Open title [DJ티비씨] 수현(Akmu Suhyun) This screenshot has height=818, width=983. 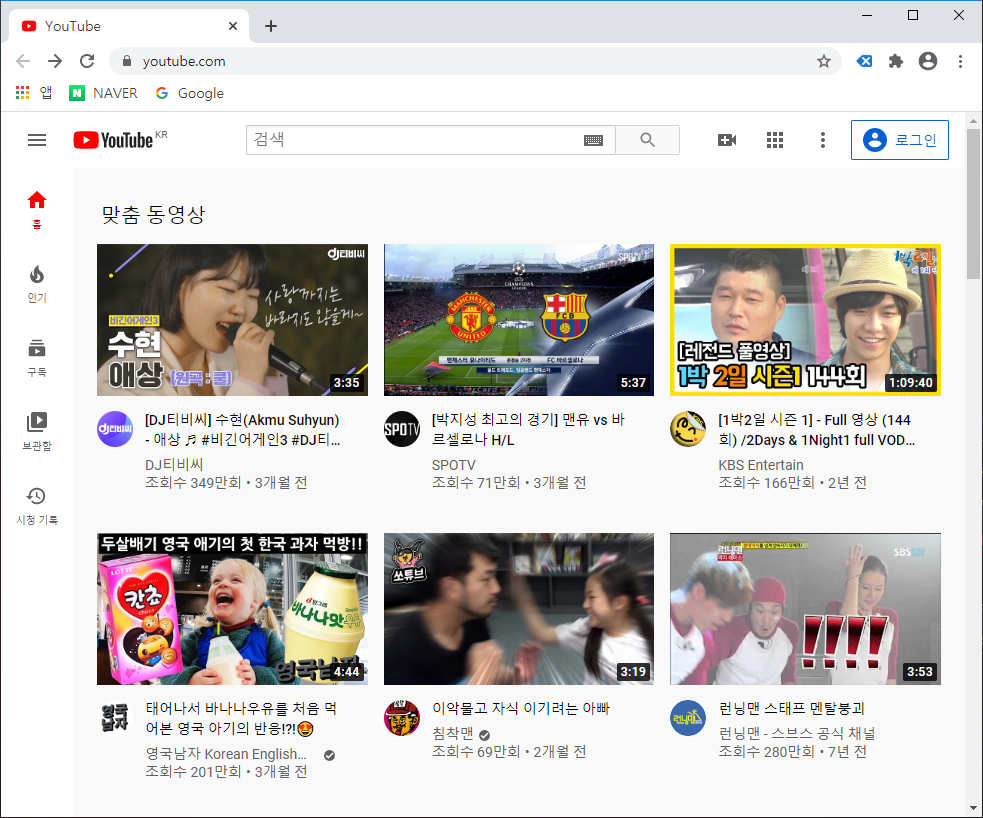(243, 429)
